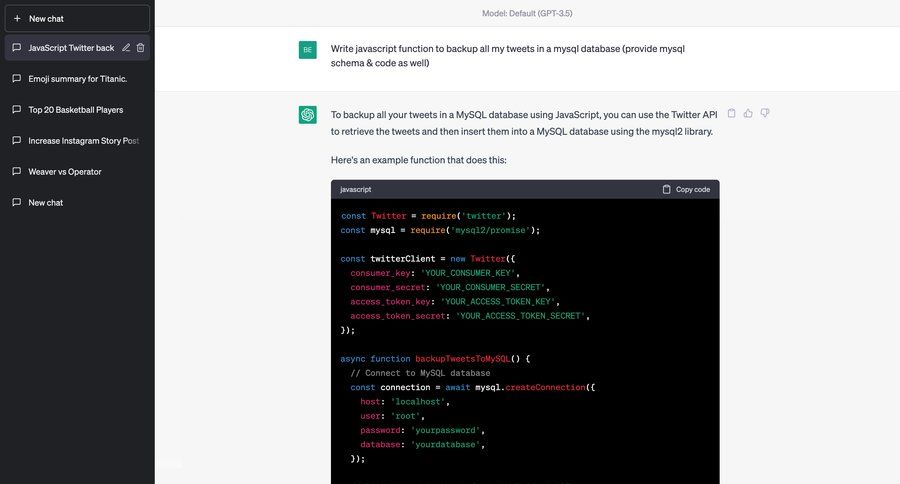This screenshot has height=484, width=900.
Task: Click code line 'YOUR_CONSUMER_KEY'
Action: pos(435,273)
